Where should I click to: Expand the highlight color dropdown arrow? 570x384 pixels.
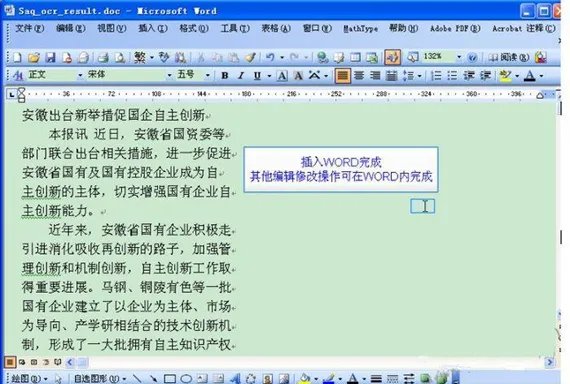(517, 76)
